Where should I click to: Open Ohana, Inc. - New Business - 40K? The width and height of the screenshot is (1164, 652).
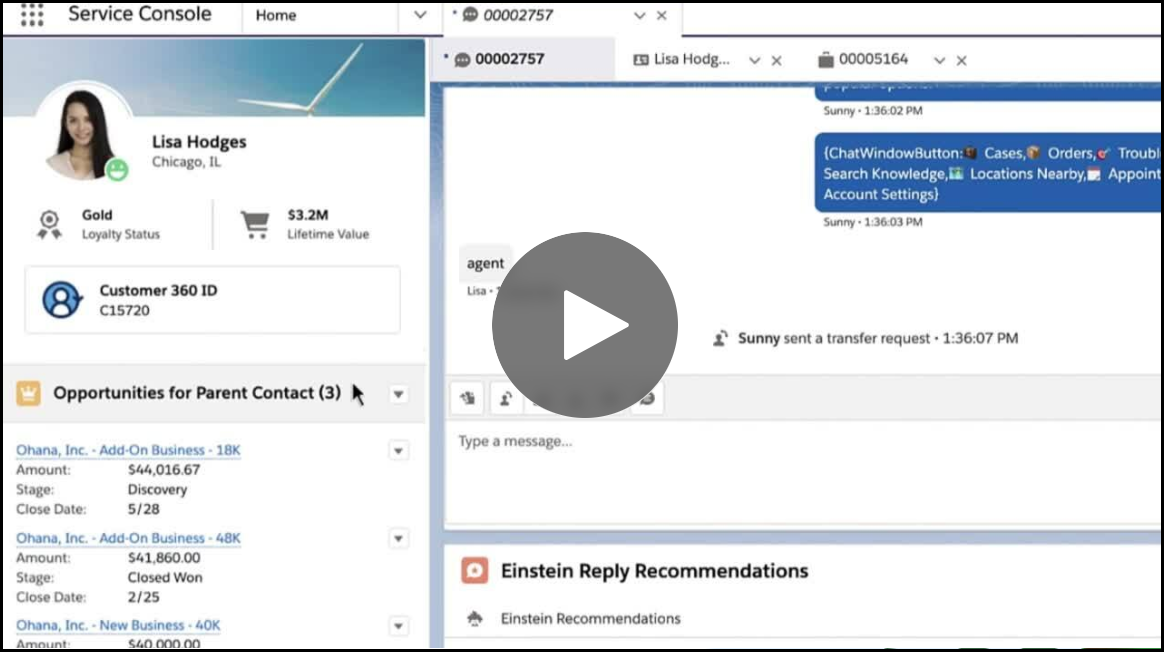118,625
